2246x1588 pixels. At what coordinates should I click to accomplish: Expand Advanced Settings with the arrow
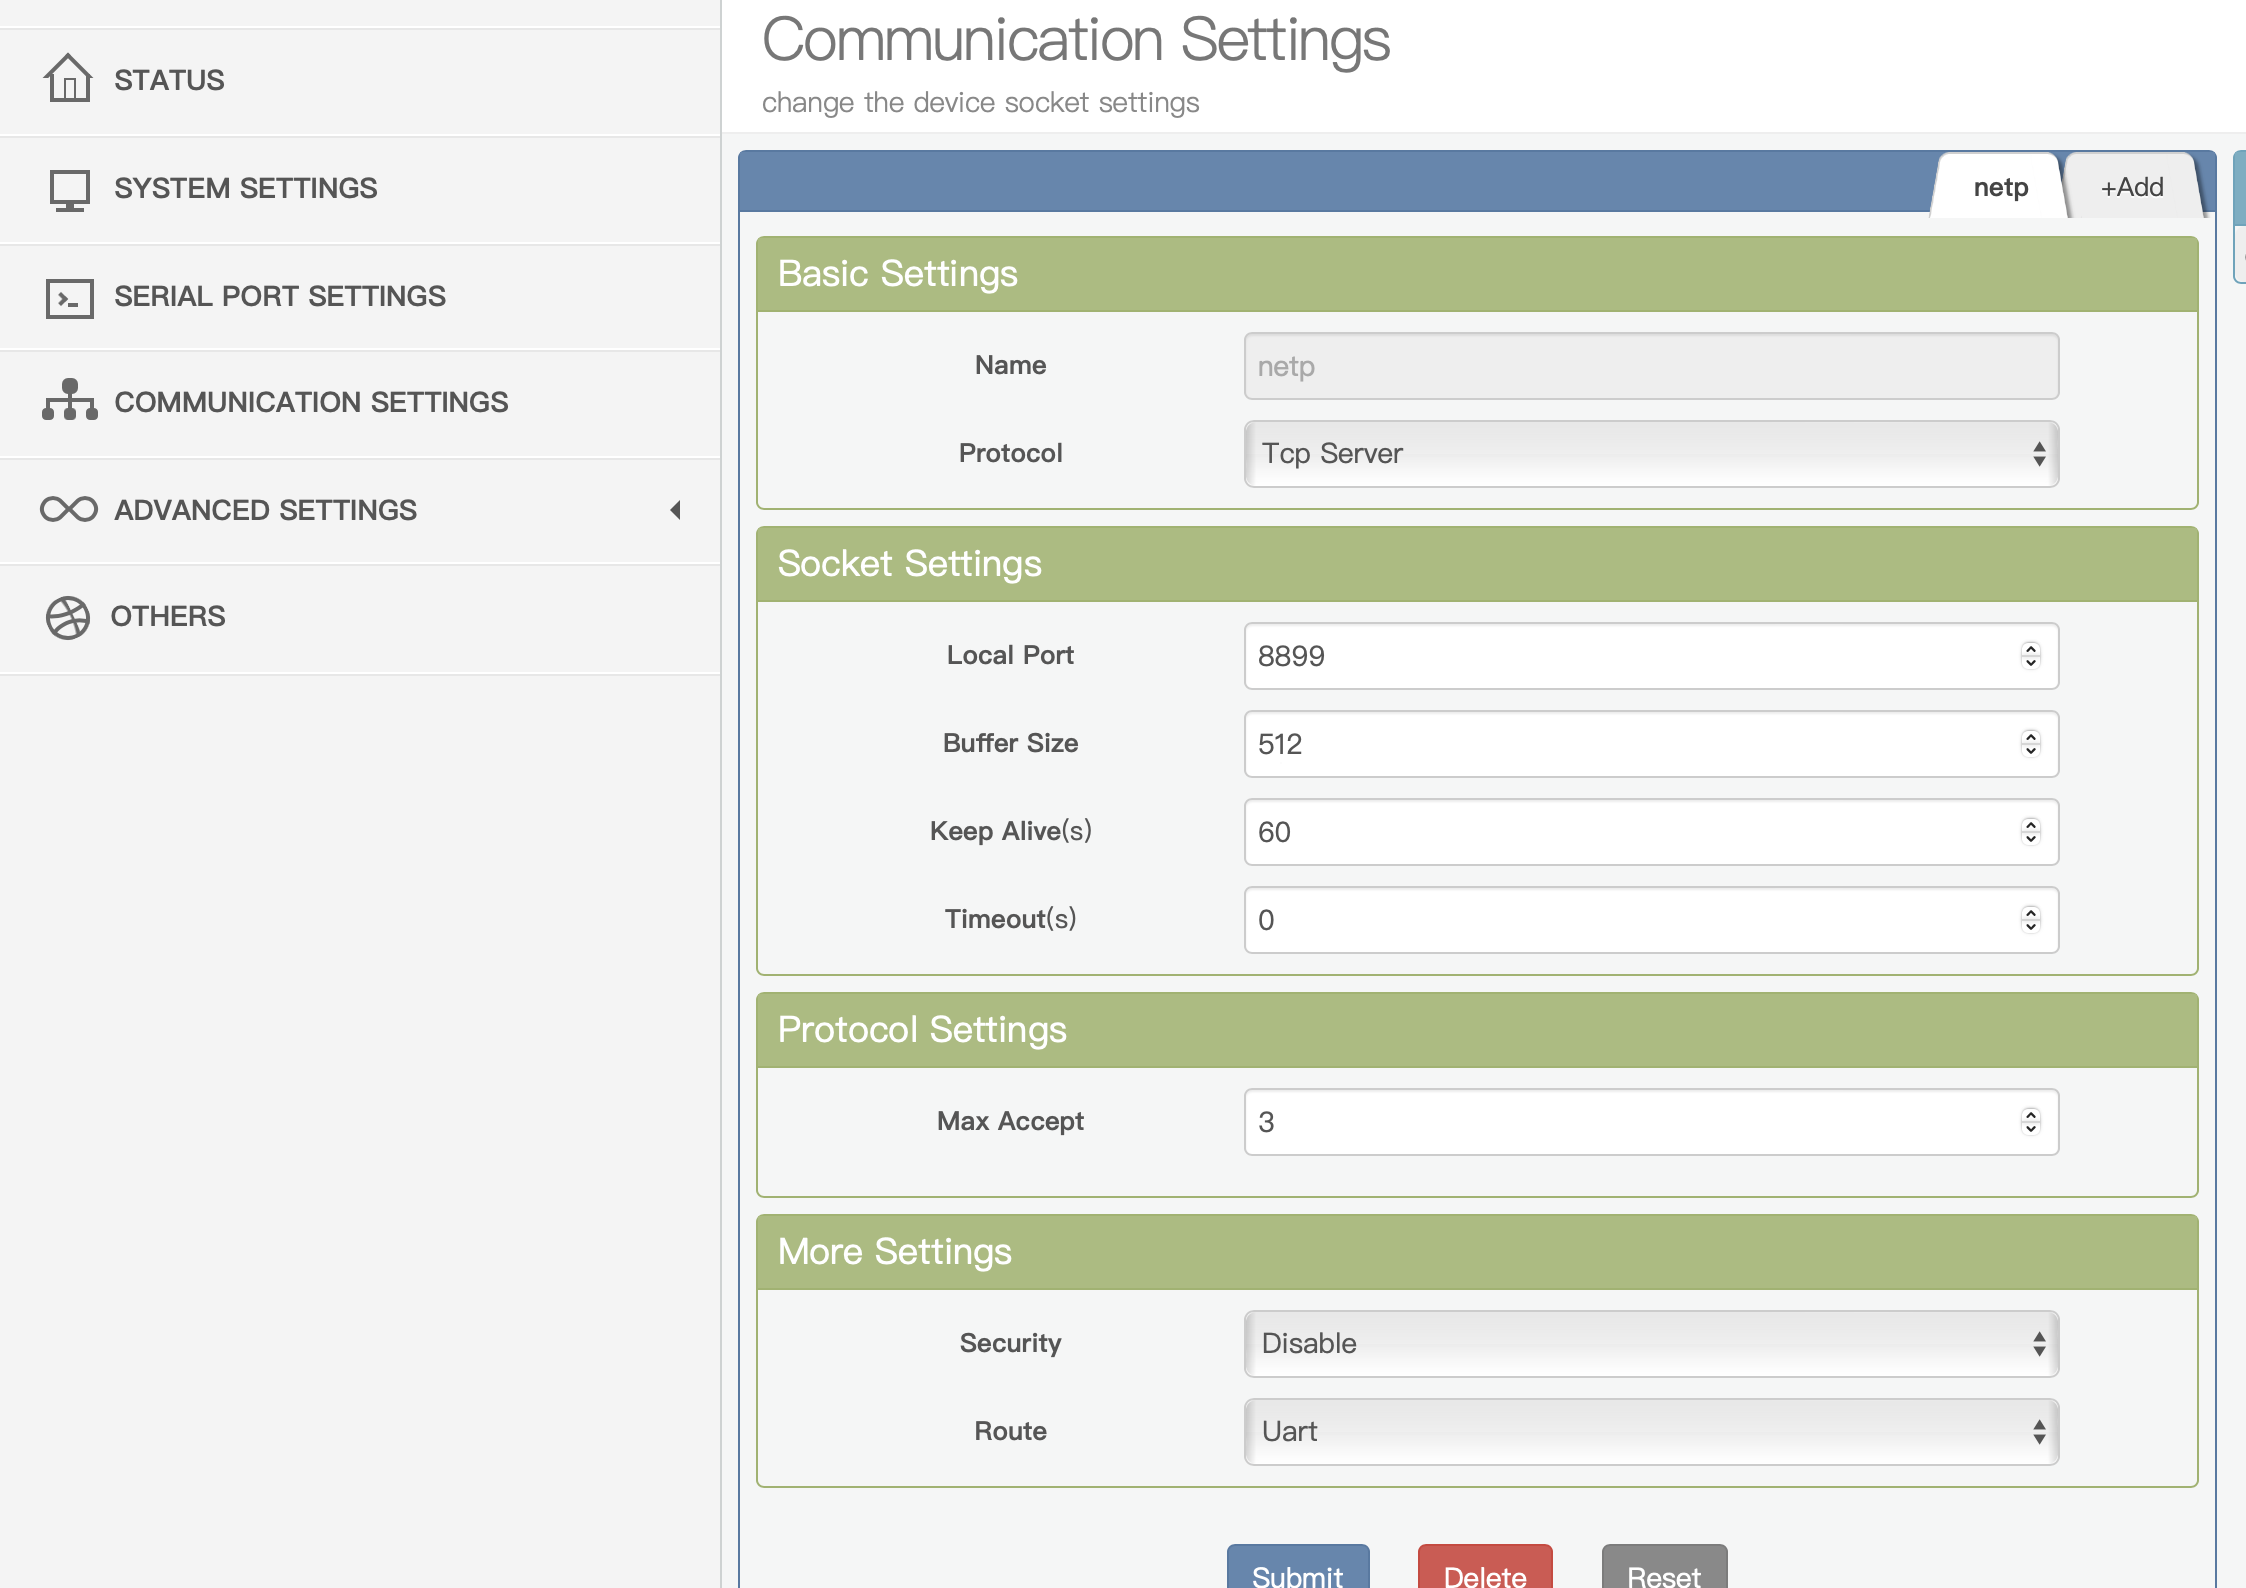pos(676,510)
